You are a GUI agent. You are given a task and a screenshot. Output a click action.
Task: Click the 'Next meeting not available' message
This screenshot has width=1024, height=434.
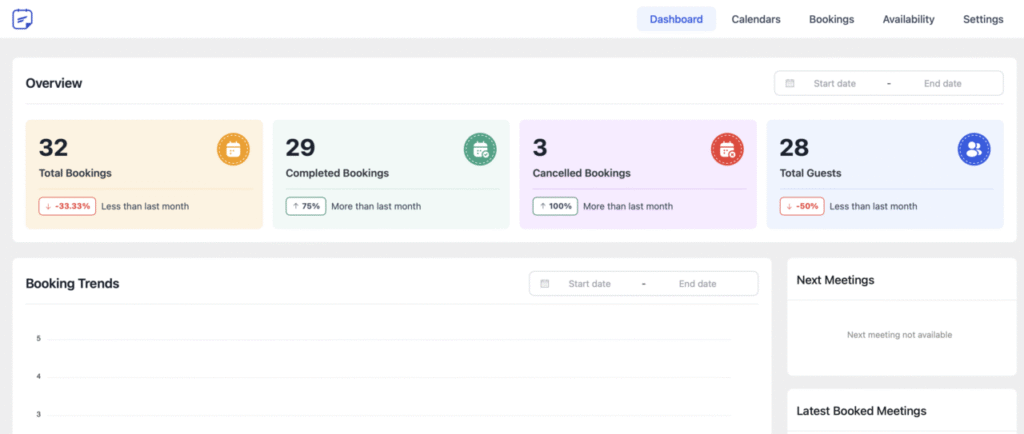point(899,335)
